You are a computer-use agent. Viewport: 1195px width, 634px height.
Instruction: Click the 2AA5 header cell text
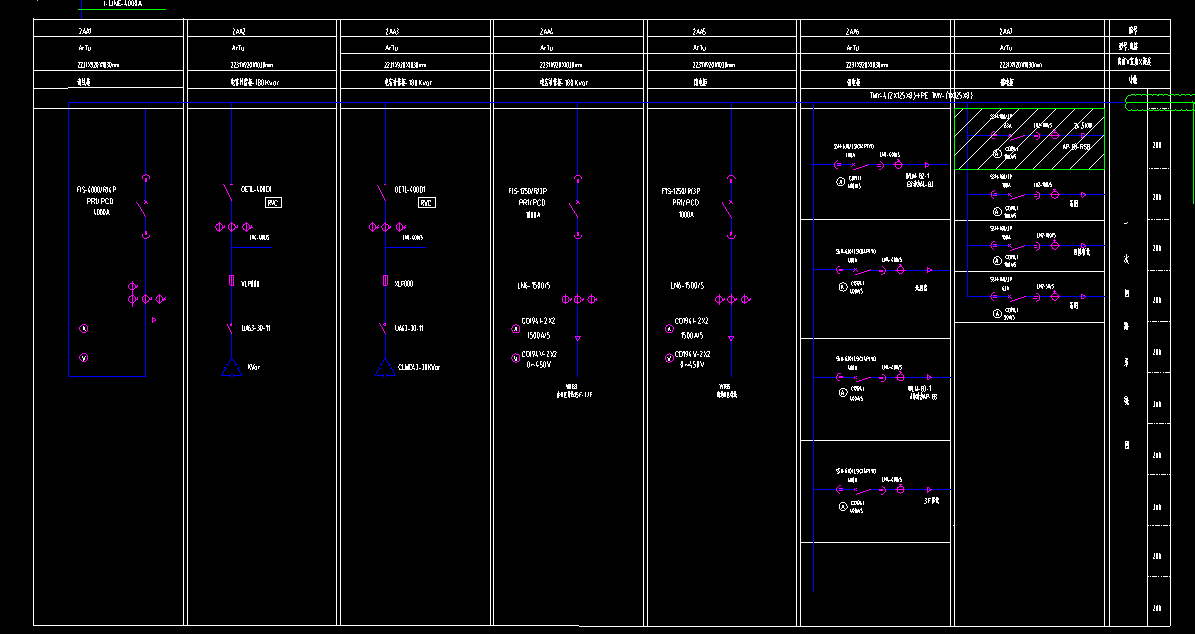pyautogui.click(x=699, y=31)
